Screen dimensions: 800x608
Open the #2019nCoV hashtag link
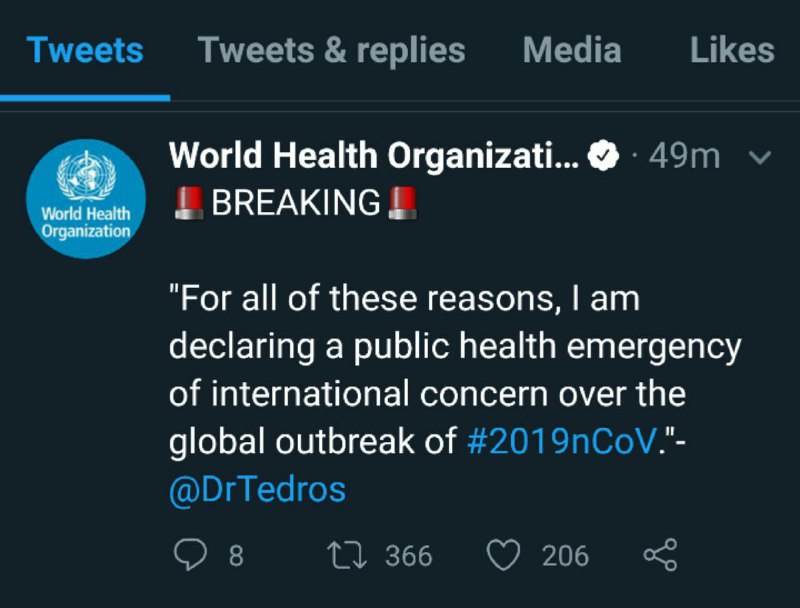point(562,441)
